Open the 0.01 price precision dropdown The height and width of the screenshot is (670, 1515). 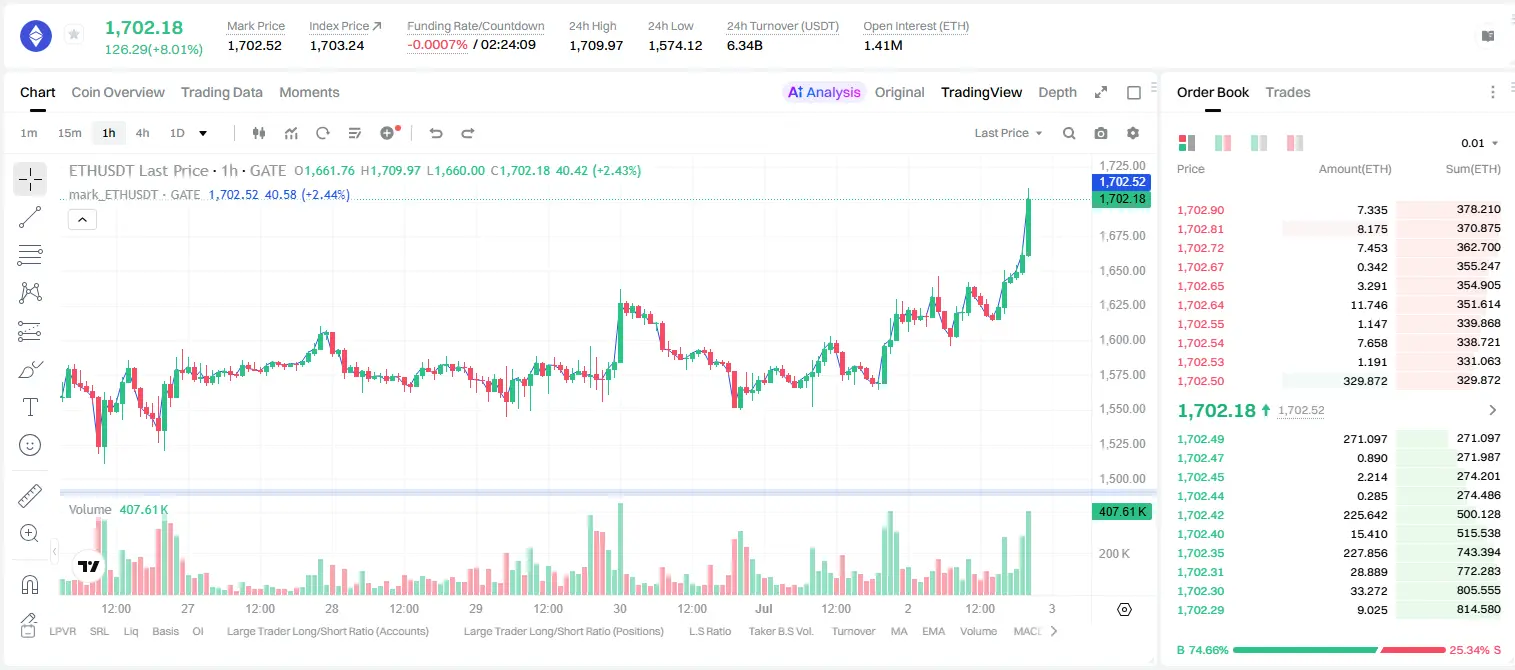[x=1480, y=143]
